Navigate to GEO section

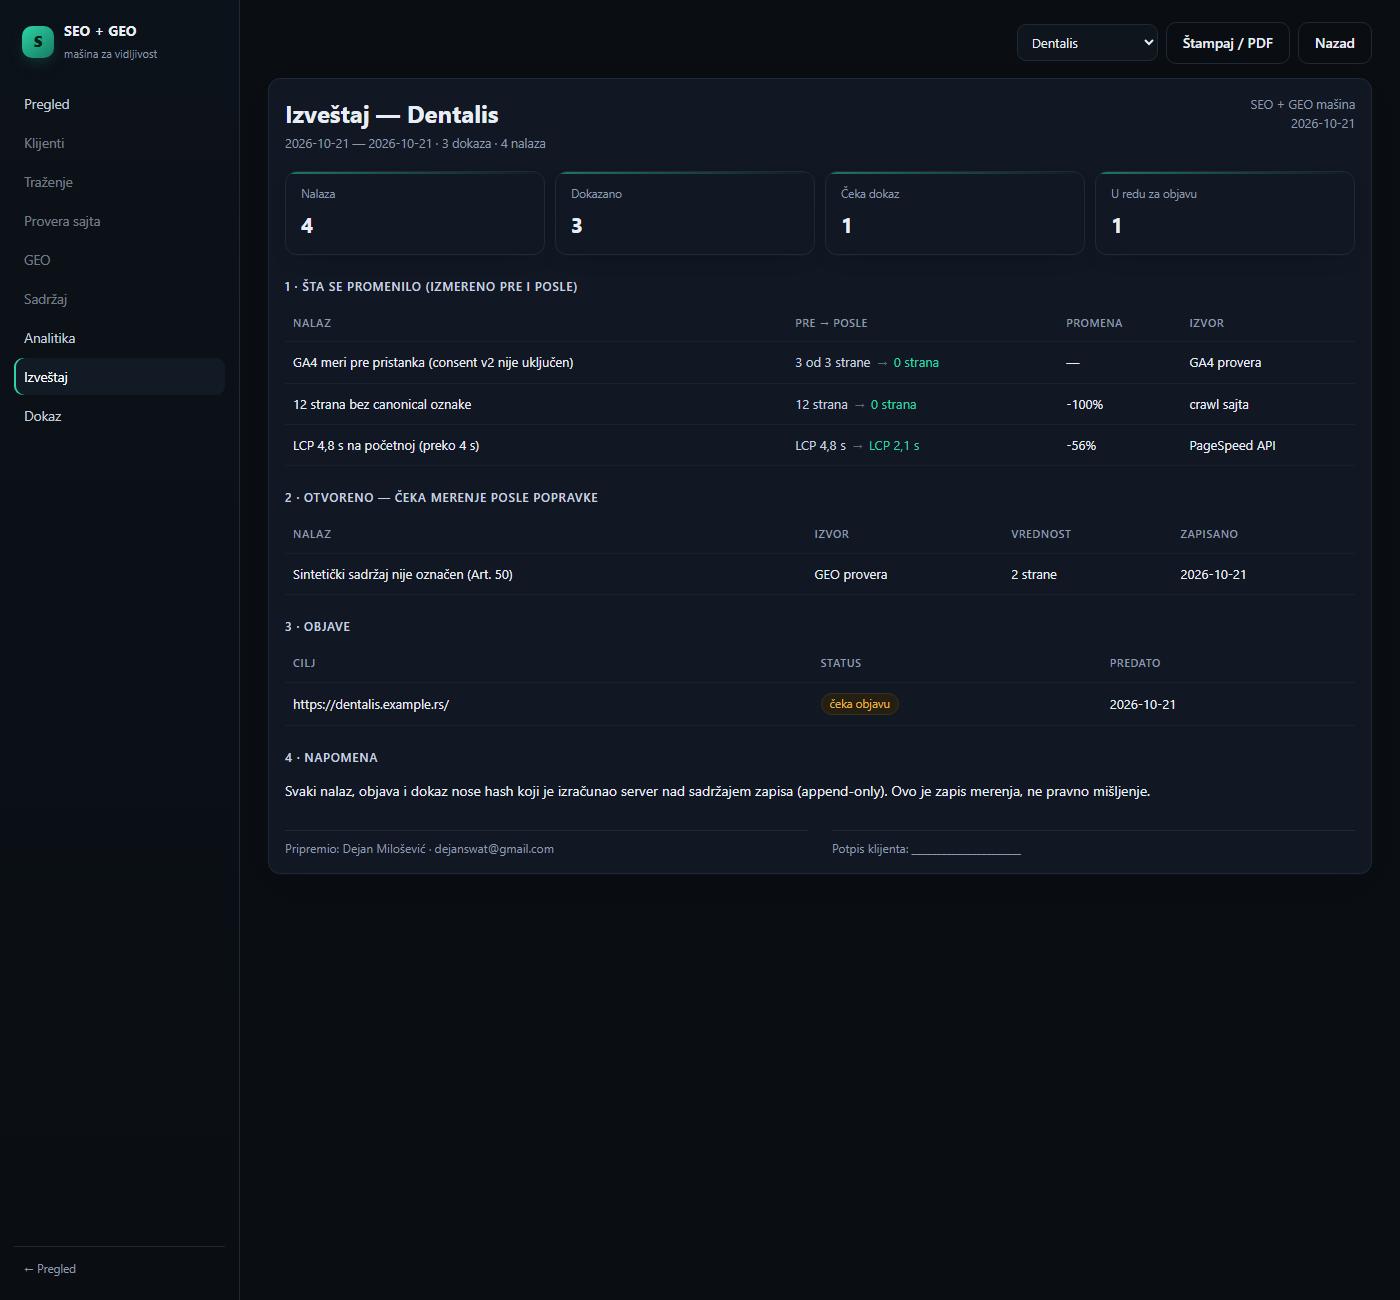tap(119, 260)
